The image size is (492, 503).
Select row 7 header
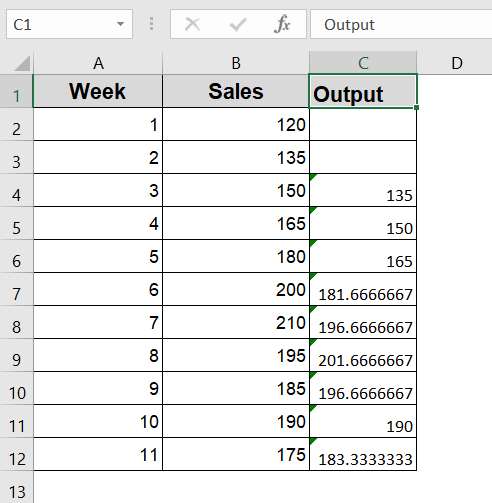[x=17, y=289]
